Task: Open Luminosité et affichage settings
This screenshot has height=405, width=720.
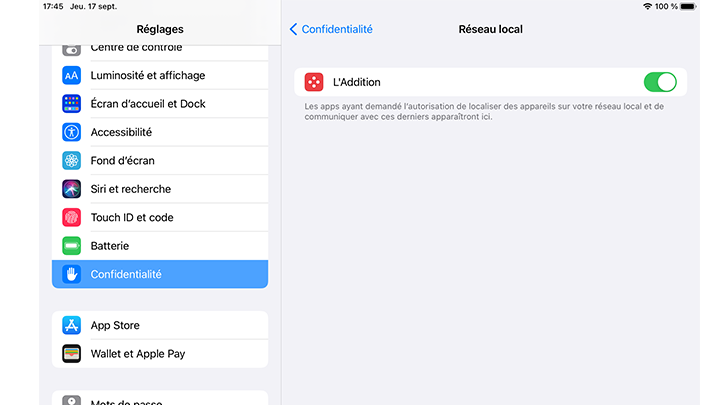Action: (x=160, y=75)
